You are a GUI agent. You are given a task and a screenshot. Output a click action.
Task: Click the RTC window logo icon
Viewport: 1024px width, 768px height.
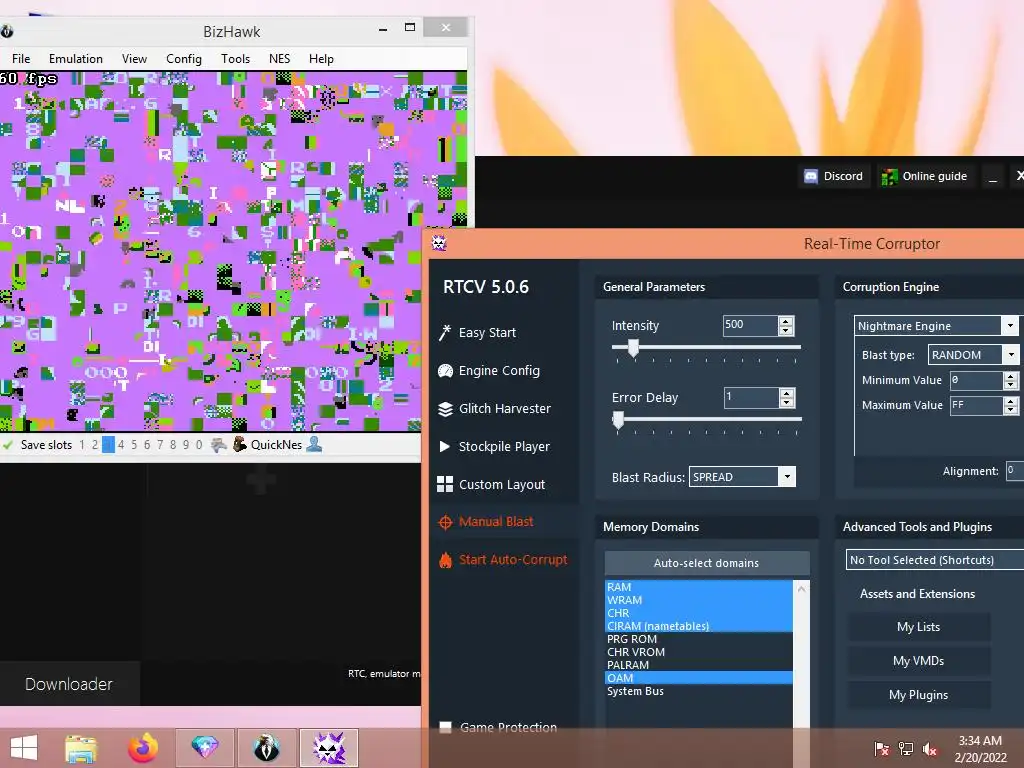[439, 244]
